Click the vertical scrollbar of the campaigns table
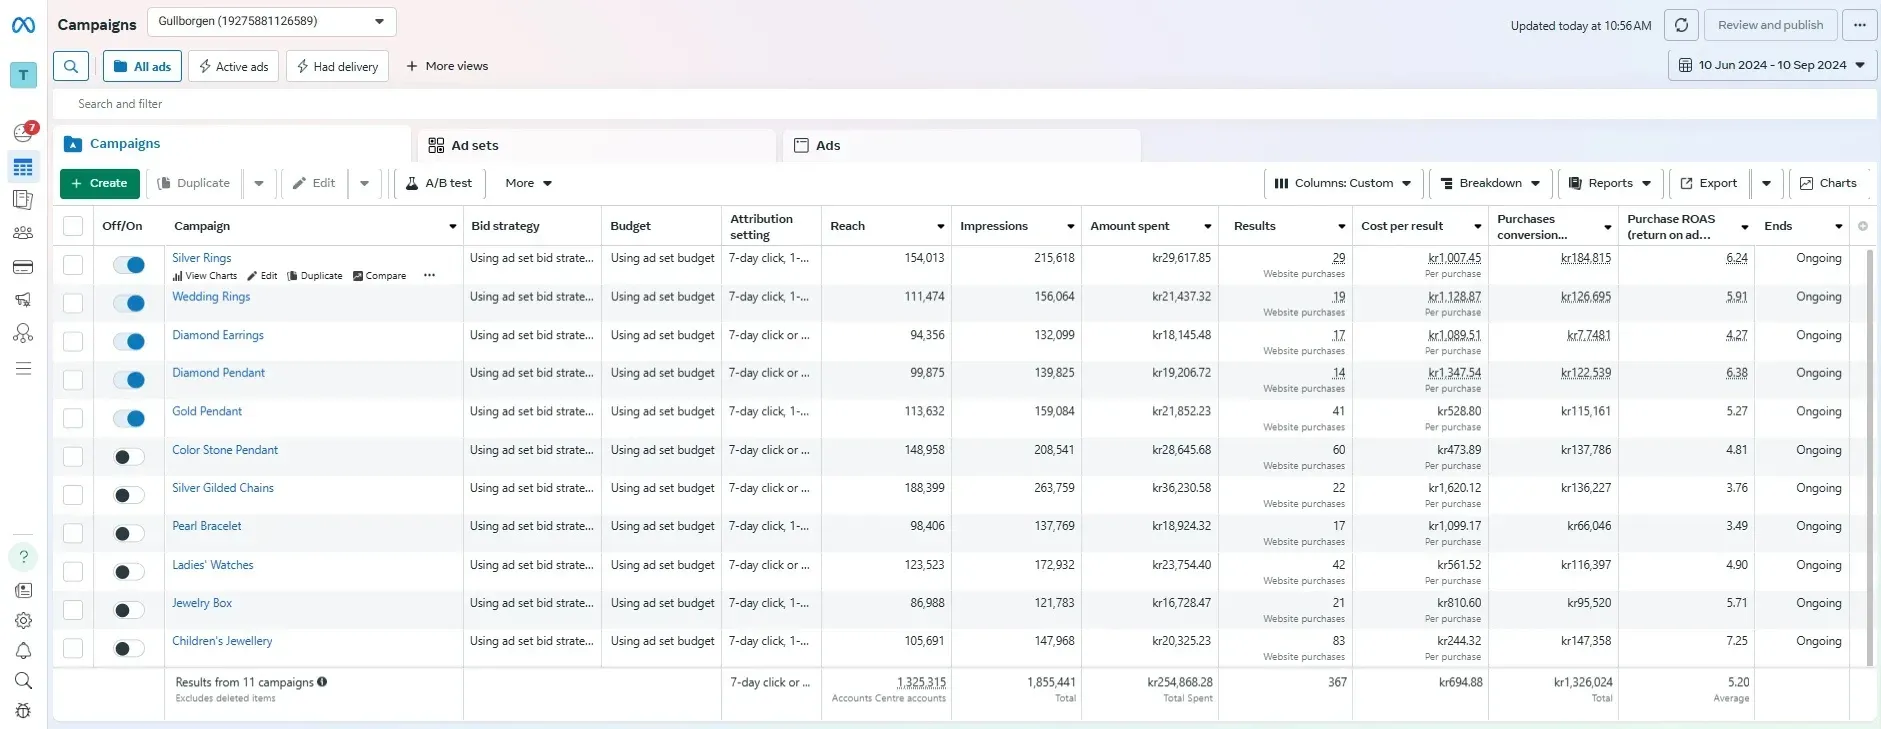The width and height of the screenshot is (1881, 729). click(x=1869, y=456)
